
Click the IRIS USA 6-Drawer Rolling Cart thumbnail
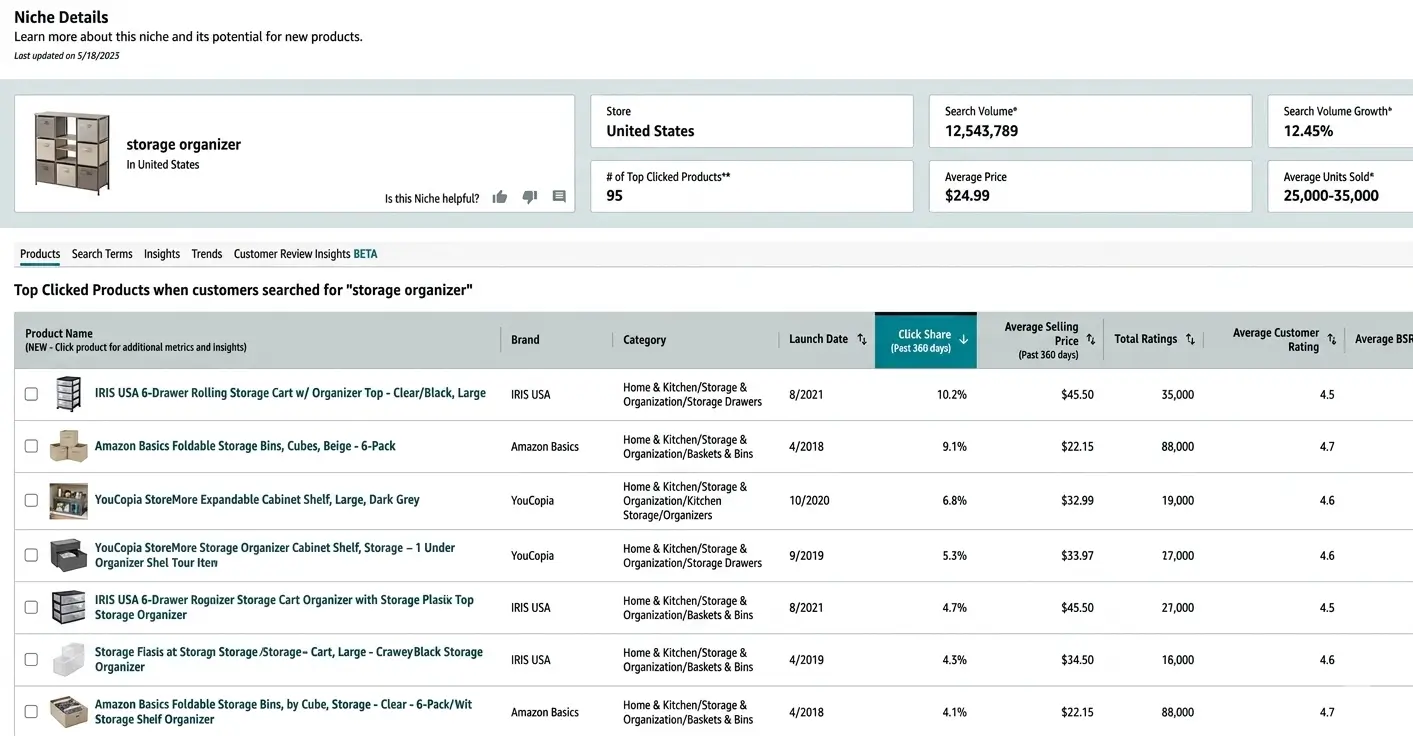click(x=67, y=394)
